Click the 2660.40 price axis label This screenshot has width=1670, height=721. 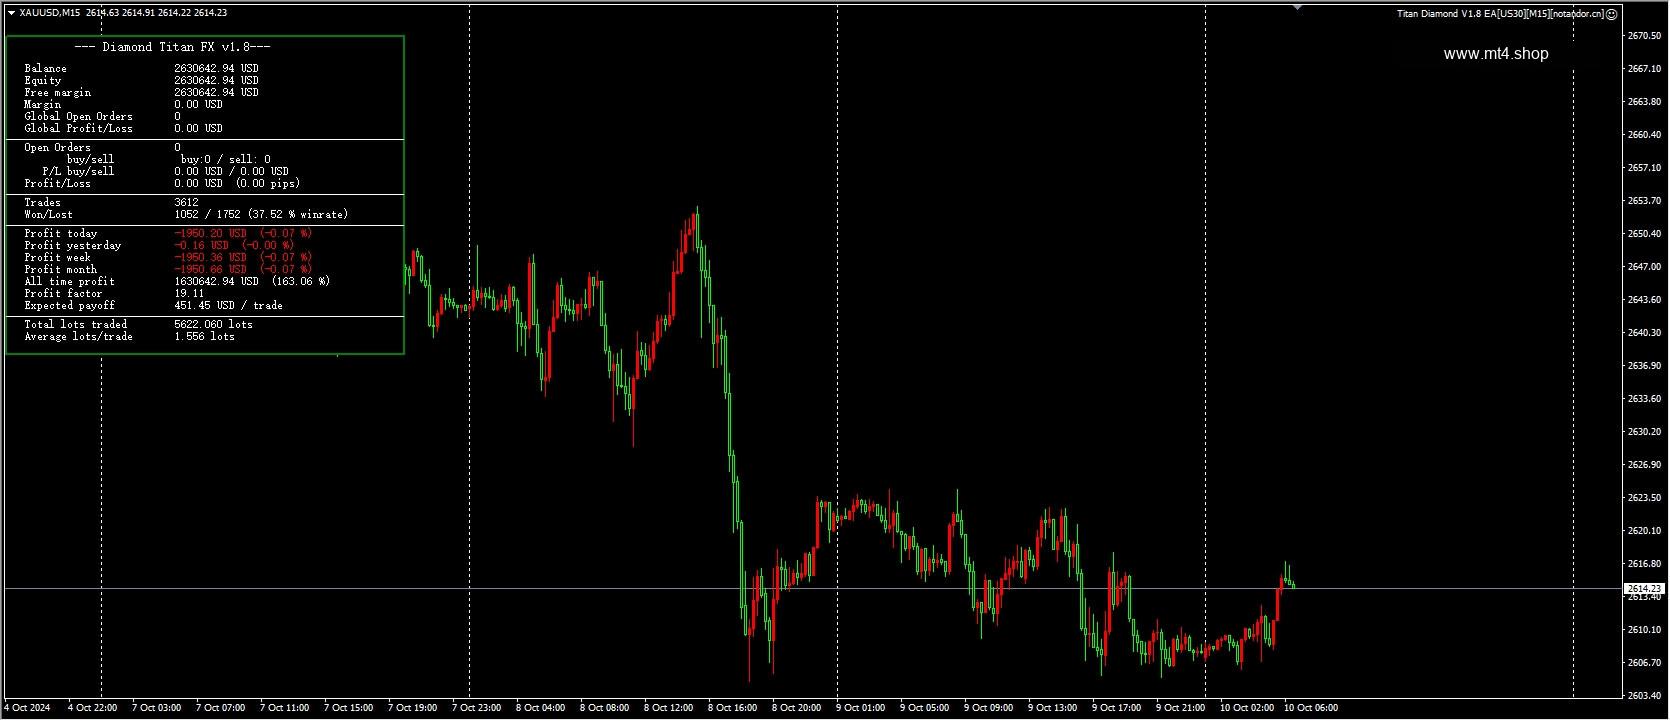1644,135
